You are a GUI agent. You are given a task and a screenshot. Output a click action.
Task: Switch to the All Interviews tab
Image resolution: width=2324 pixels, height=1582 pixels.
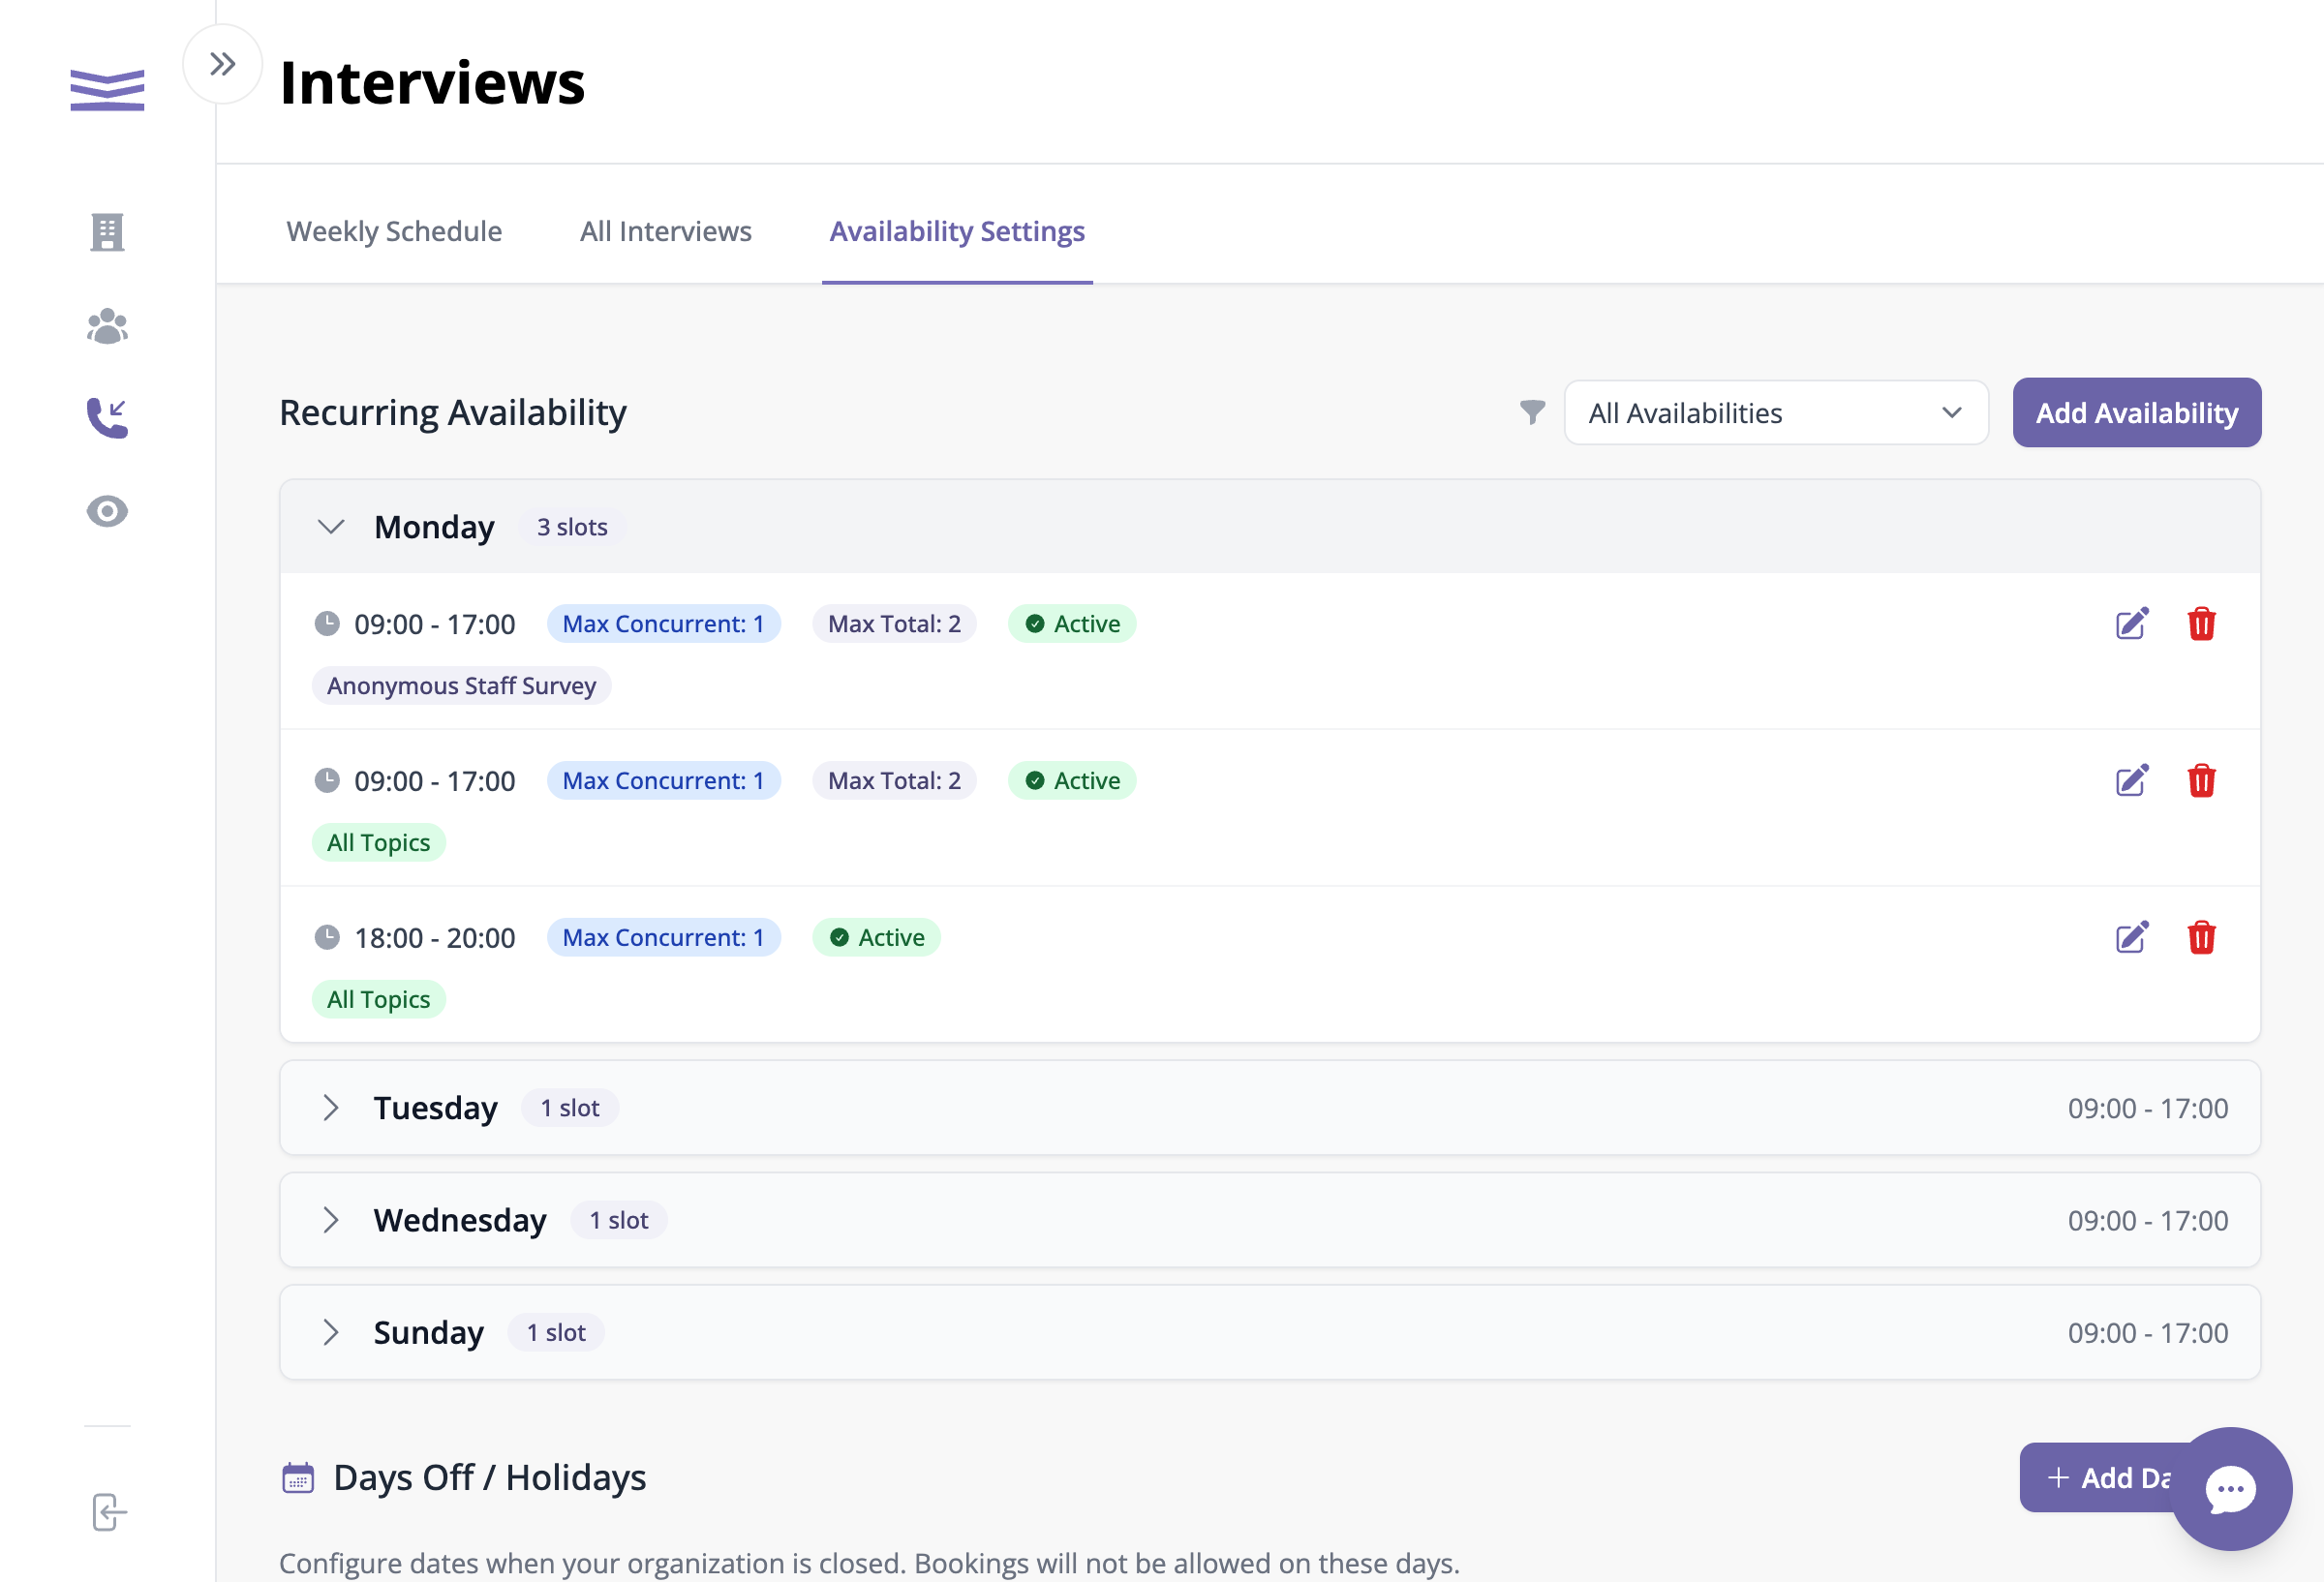(666, 231)
